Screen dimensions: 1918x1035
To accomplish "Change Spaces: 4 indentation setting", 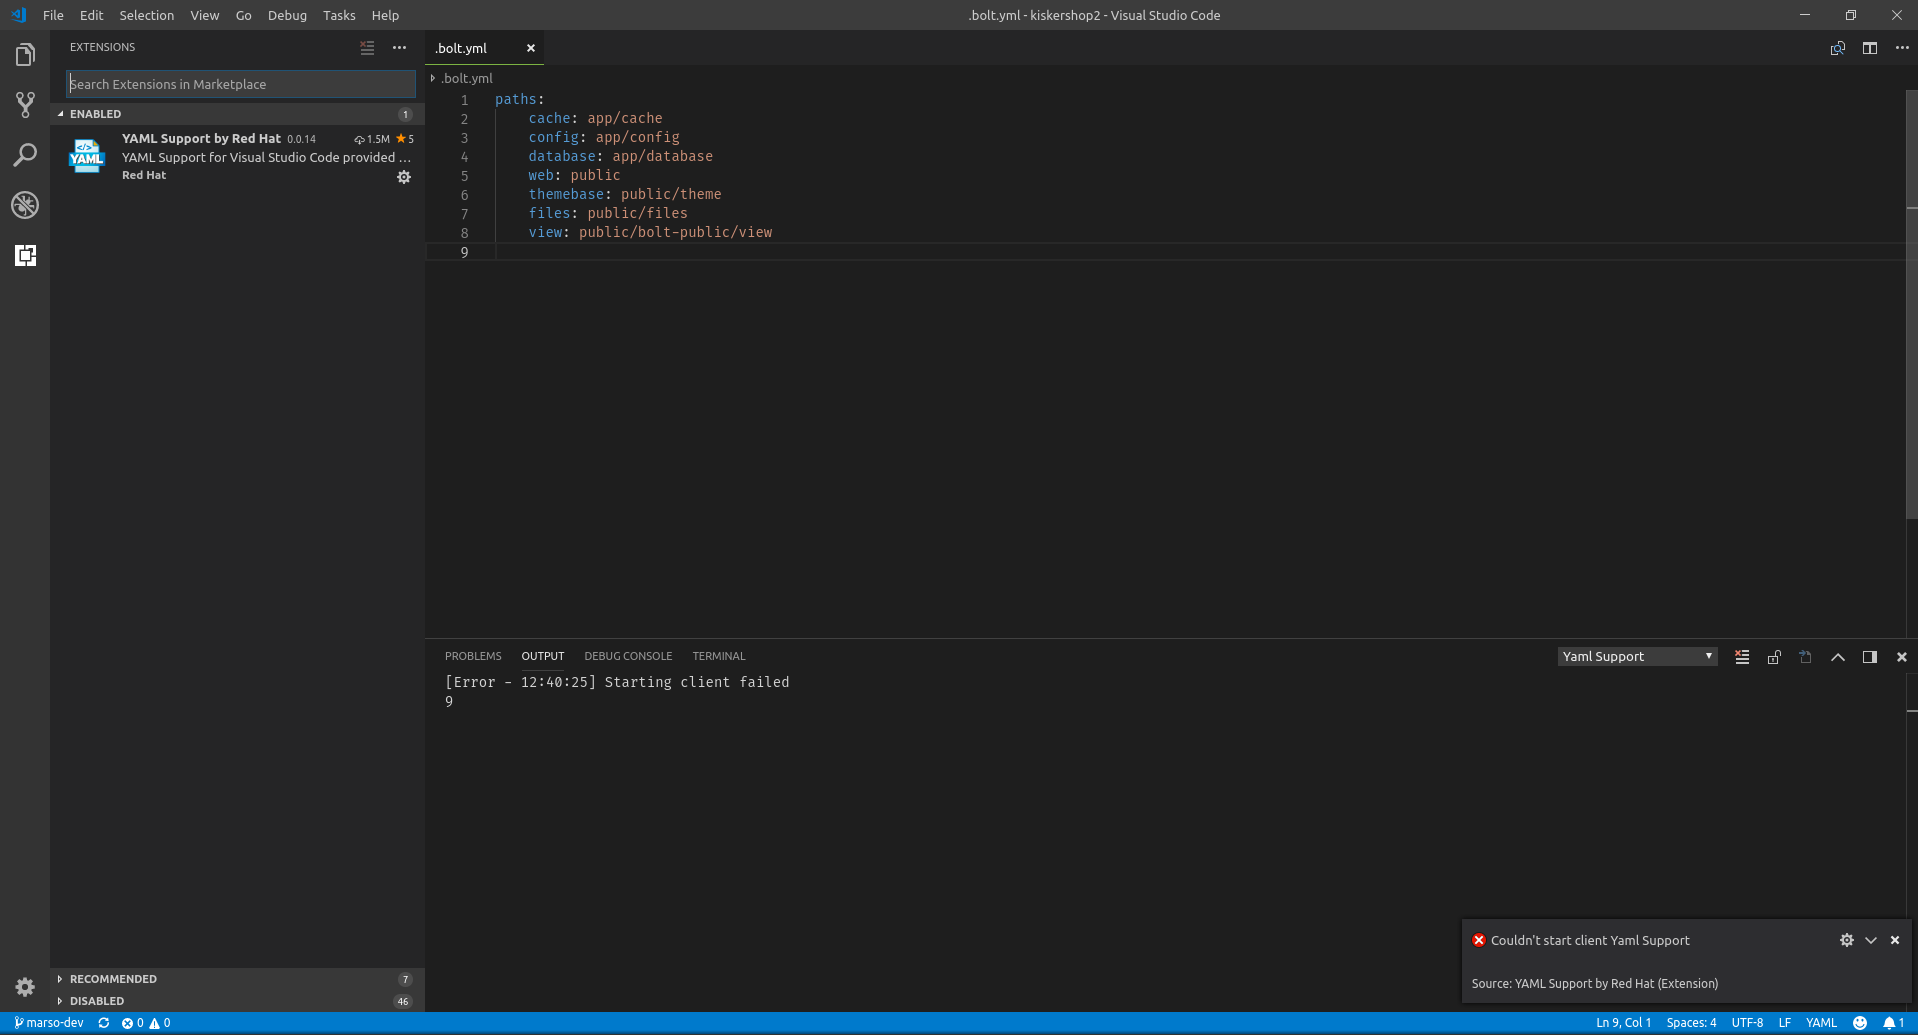I will pyautogui.click(x=1691, y=1023).
